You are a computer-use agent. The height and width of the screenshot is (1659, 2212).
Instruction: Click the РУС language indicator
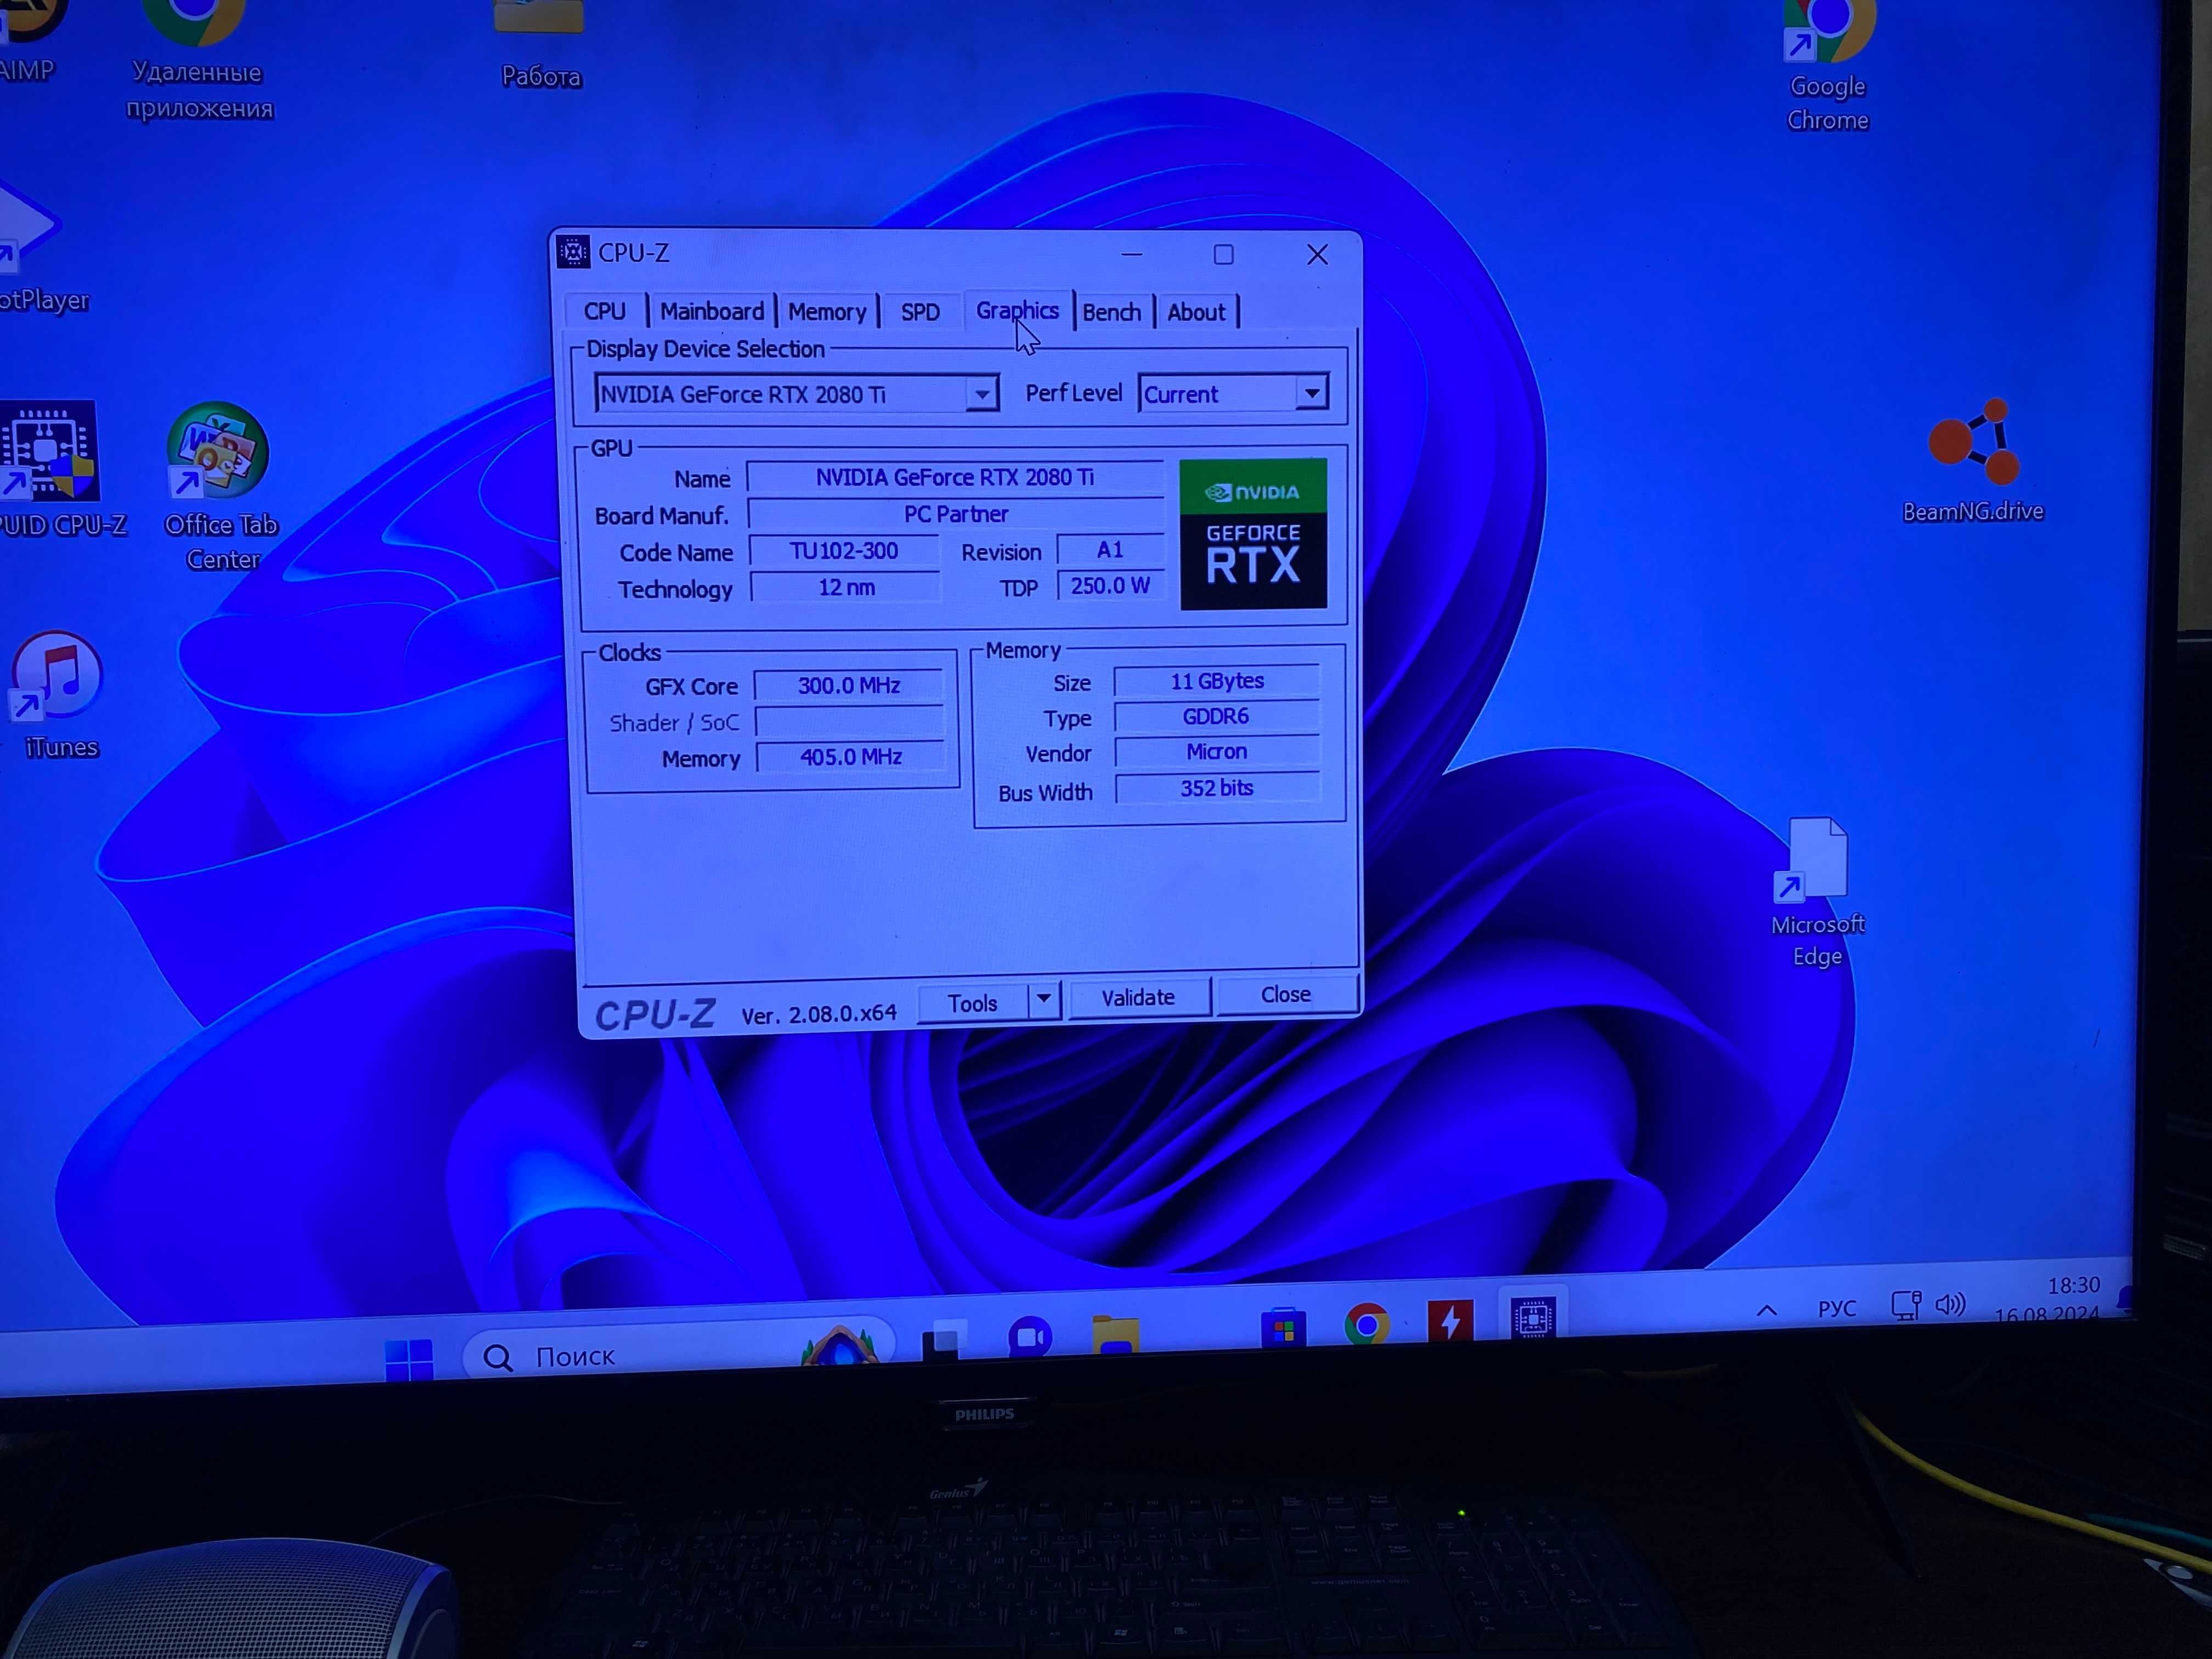pyautogui.click(x=1836, y=1308)
